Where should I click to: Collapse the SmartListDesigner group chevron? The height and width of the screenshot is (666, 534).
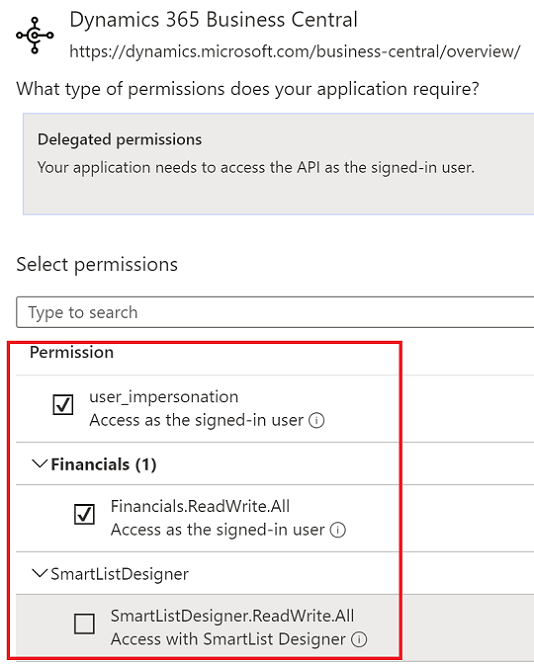point(40,573)
